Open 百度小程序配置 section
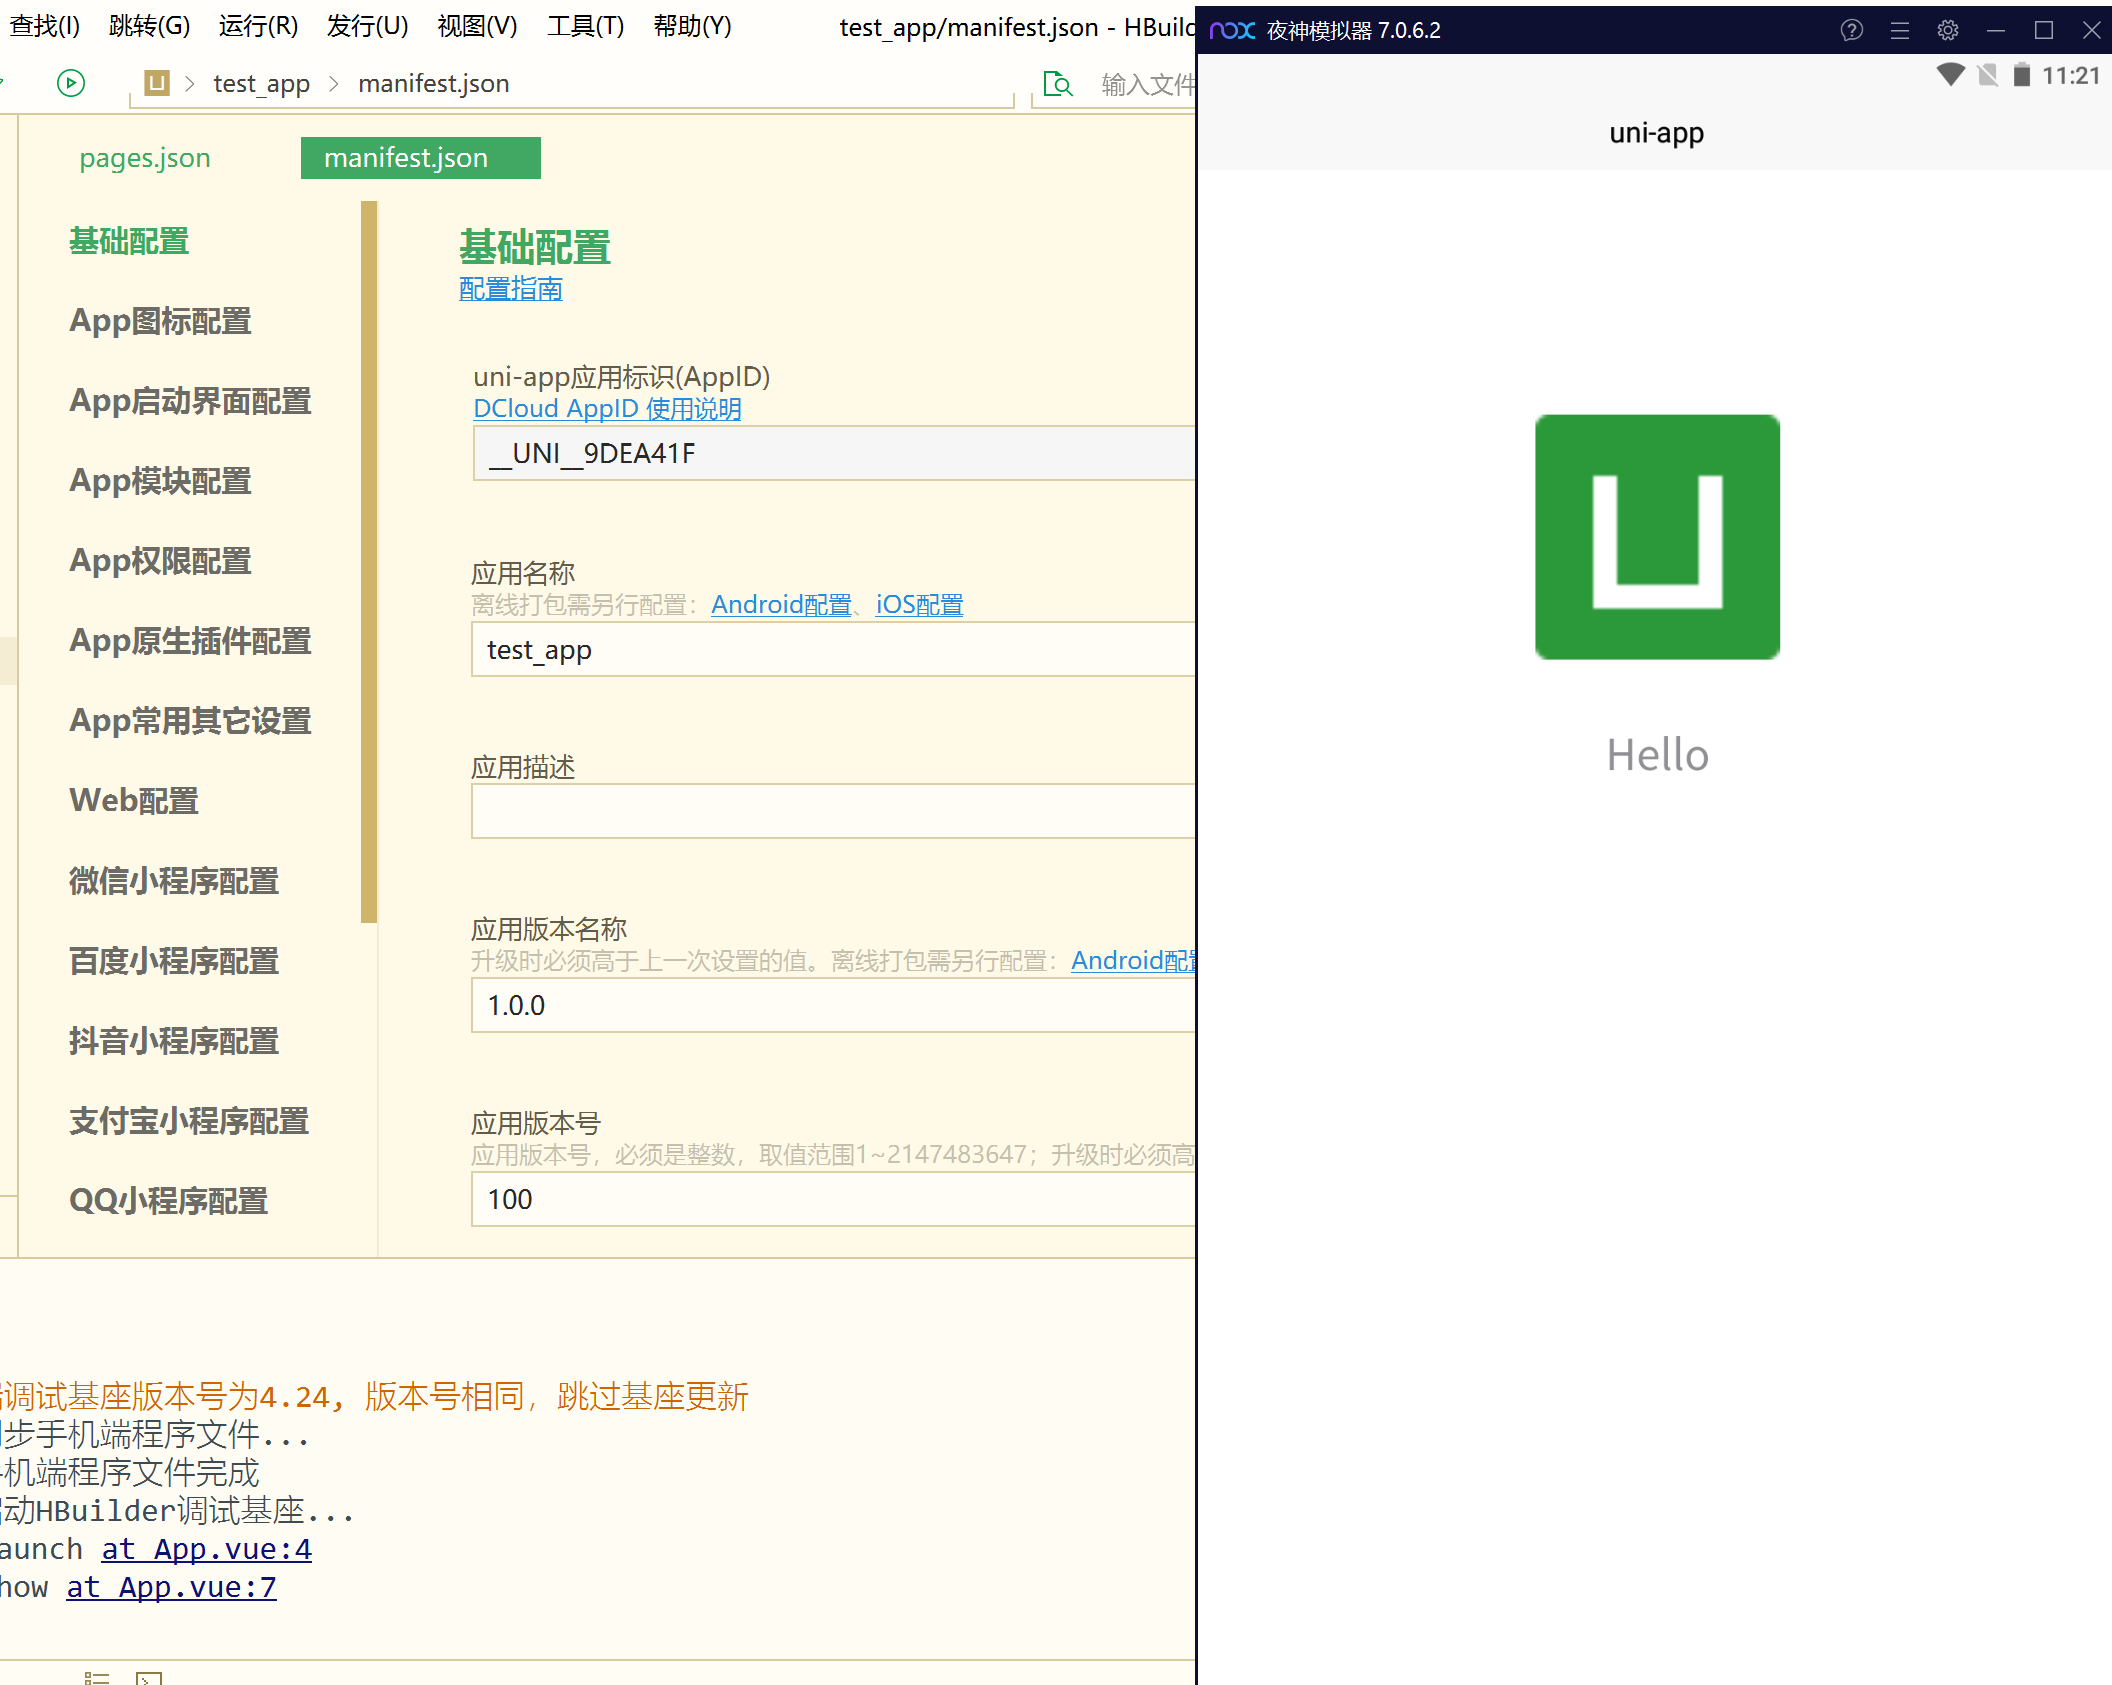 (174, 961)
